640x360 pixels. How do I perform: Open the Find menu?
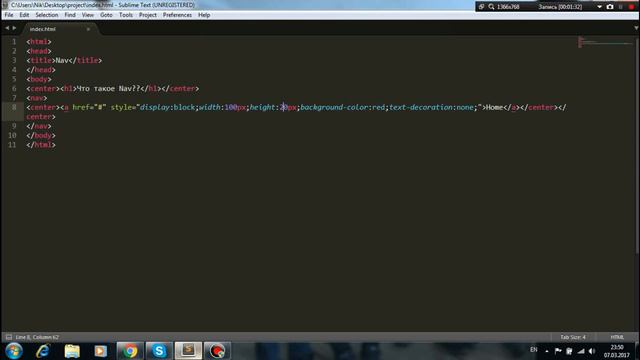[x=70, y=15]
